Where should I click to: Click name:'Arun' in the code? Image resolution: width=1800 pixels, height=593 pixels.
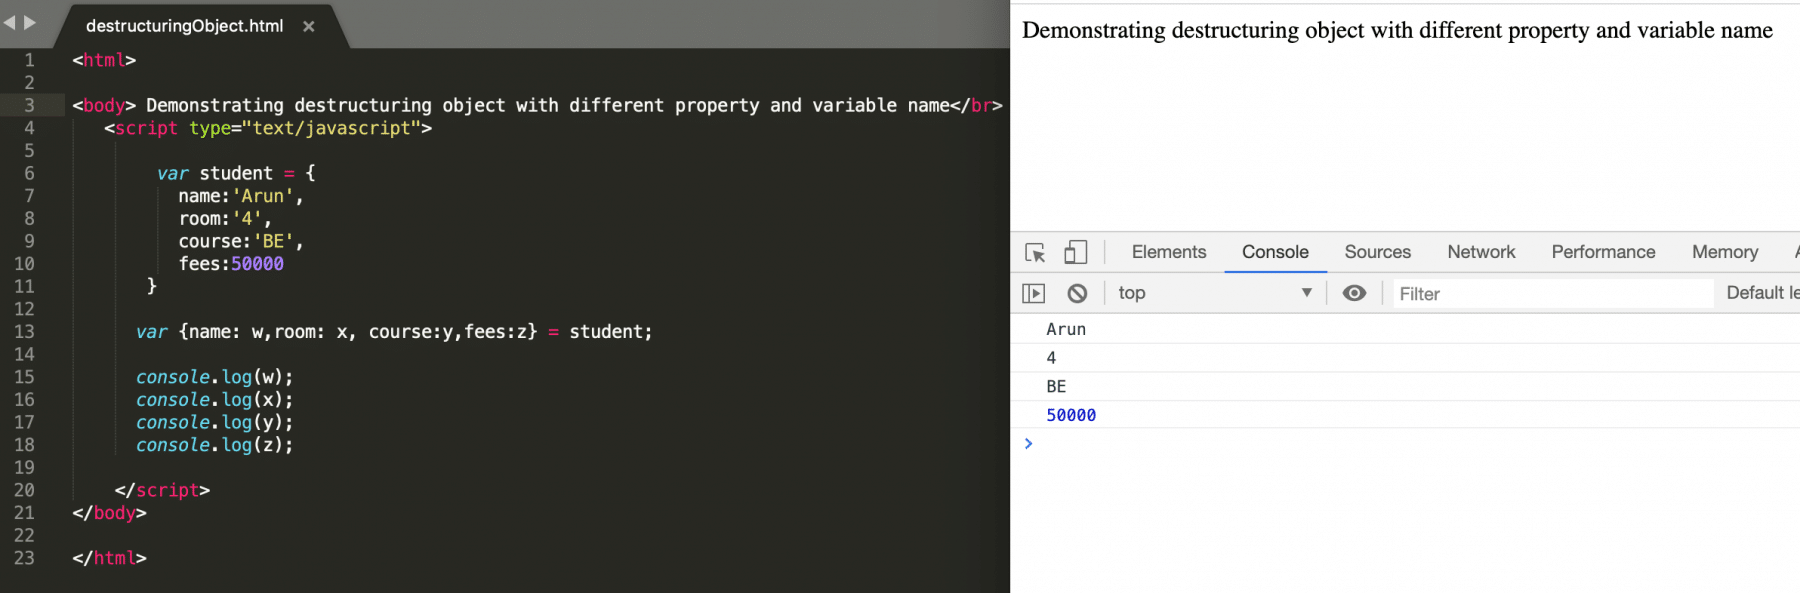click(x=240, y=196)
